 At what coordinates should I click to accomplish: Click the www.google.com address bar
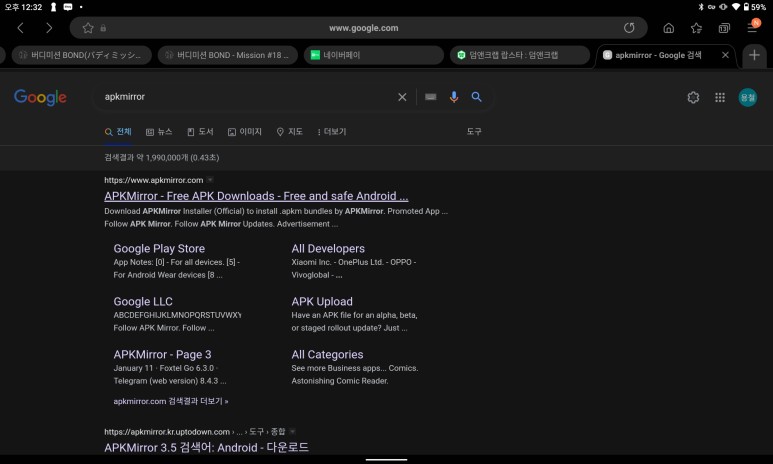[363, 28]
